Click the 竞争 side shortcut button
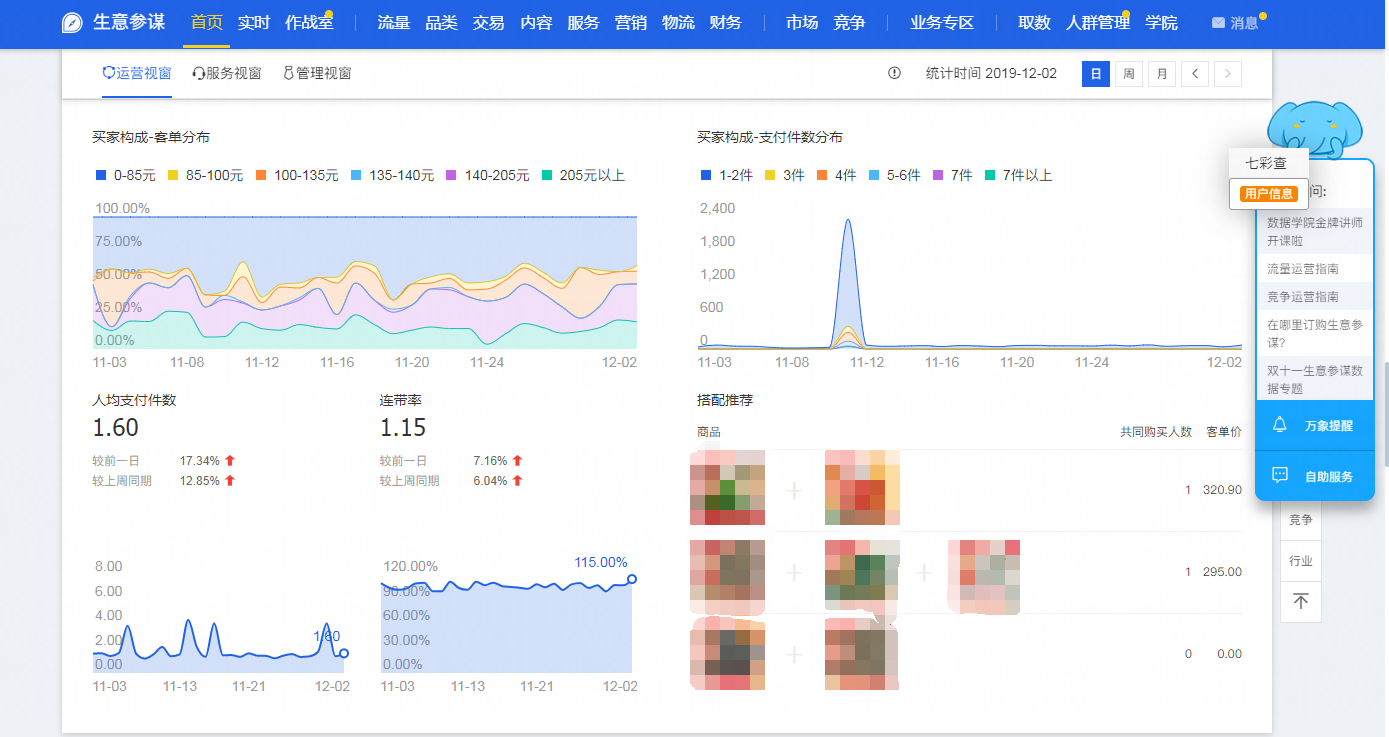 (x=1300, y=520)
